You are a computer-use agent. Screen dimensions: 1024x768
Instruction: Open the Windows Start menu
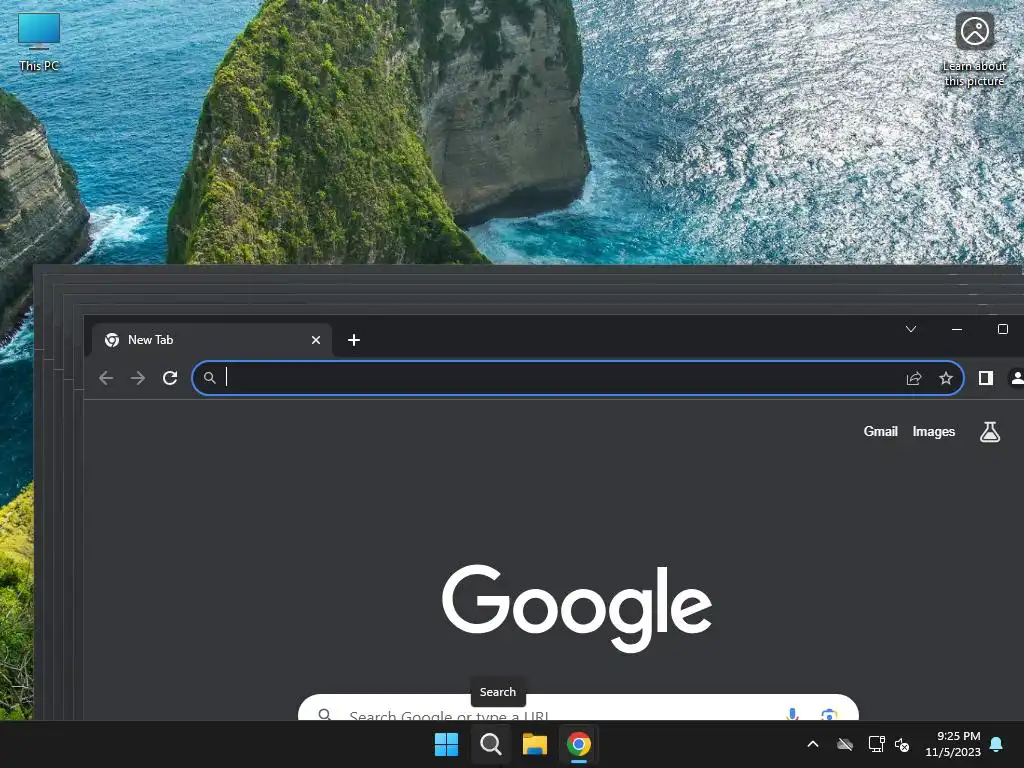click(447, 744)
